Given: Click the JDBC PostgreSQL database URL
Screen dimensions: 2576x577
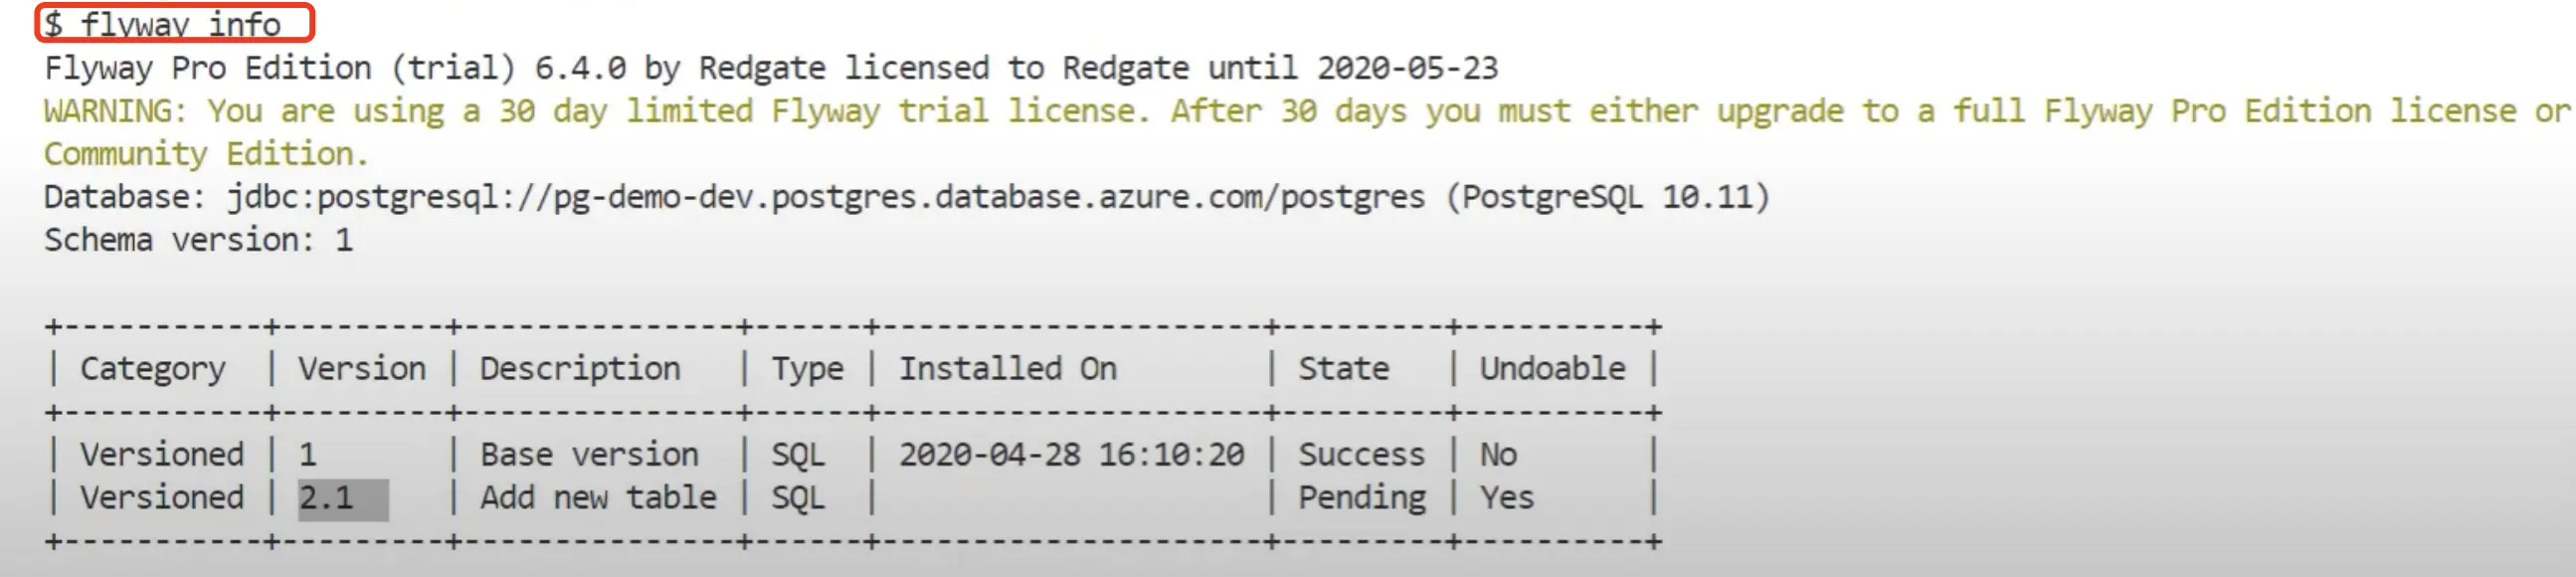Looking at the screenshot, I should tap(825, 197).
